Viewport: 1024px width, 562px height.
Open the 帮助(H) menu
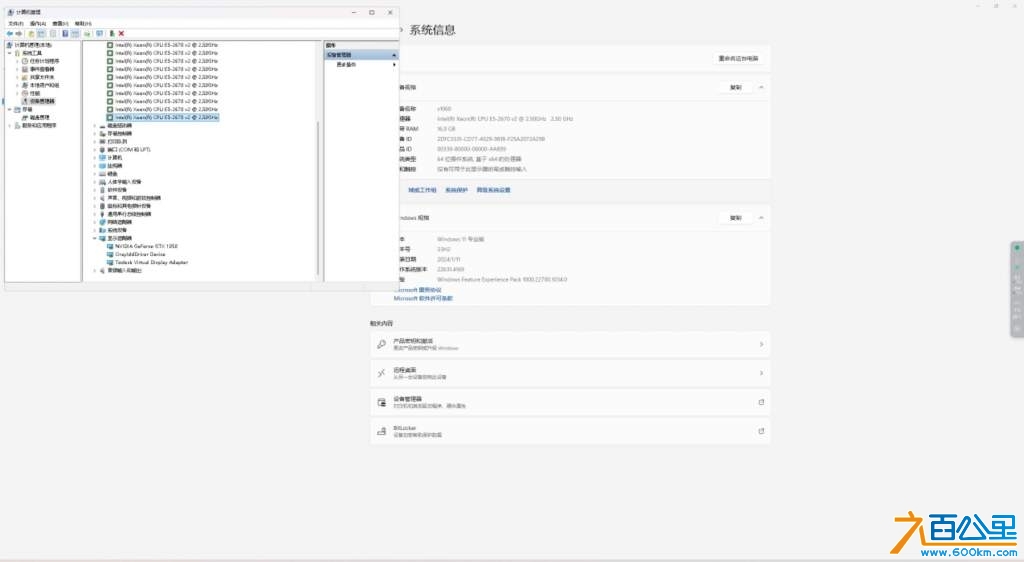83,23
